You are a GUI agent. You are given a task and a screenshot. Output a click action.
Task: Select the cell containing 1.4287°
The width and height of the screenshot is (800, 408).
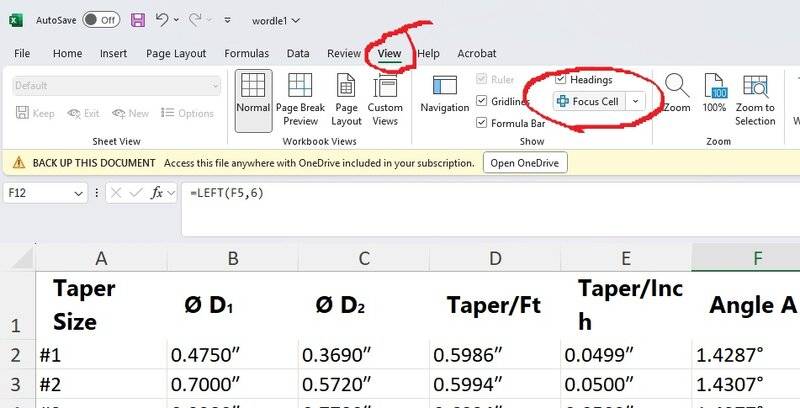[x=746, y=355]
